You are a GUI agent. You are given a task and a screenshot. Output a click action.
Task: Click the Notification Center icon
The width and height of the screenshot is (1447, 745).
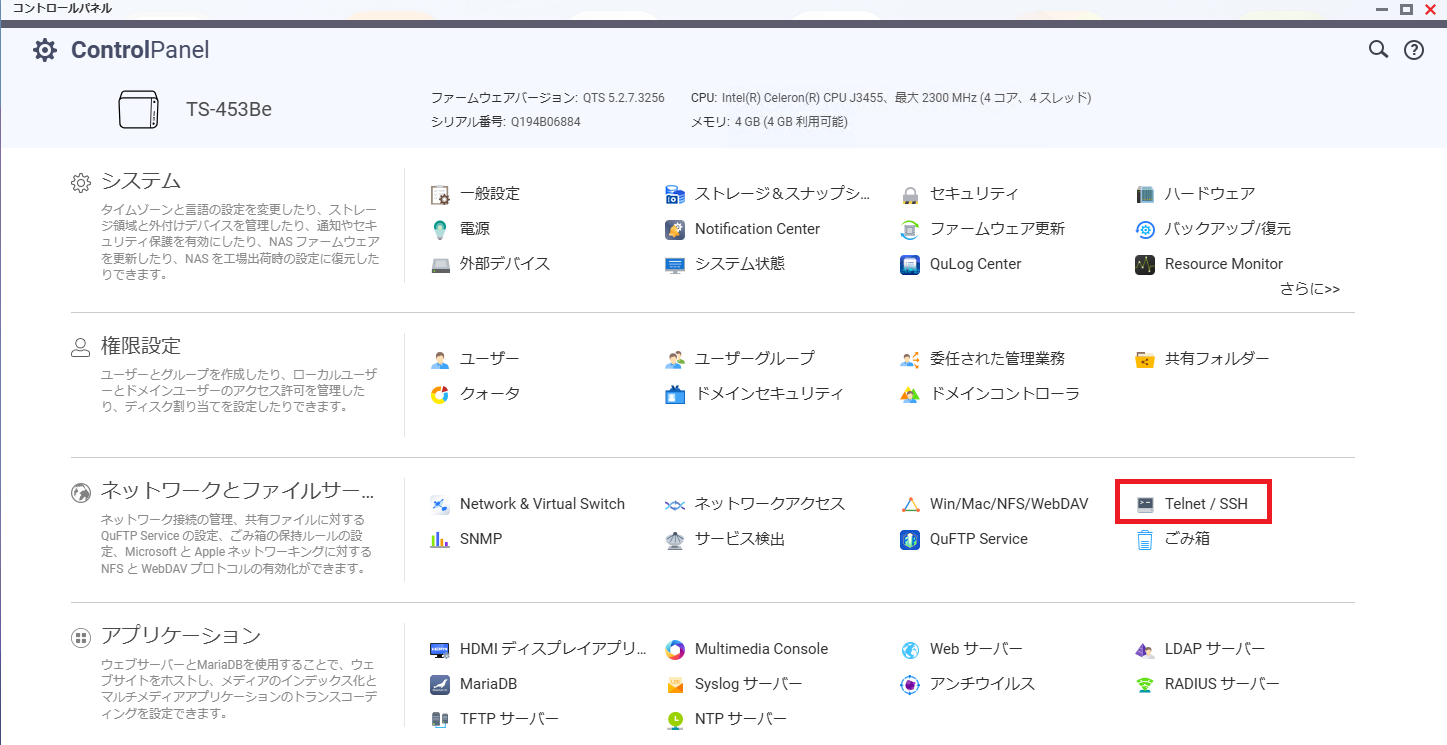click(x=675, y=229)
